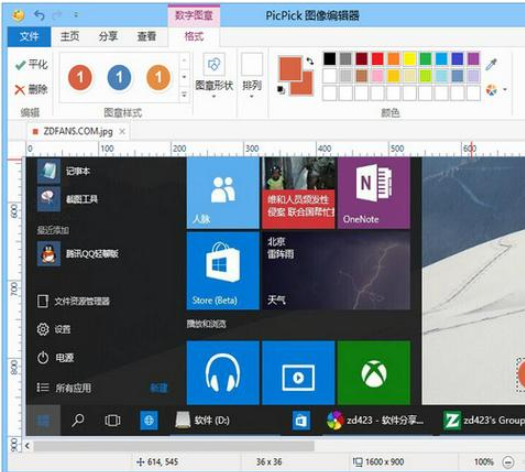The image size is (525, 472).
Task: Open the color palette wheel icon
Action: coord(492,90)
